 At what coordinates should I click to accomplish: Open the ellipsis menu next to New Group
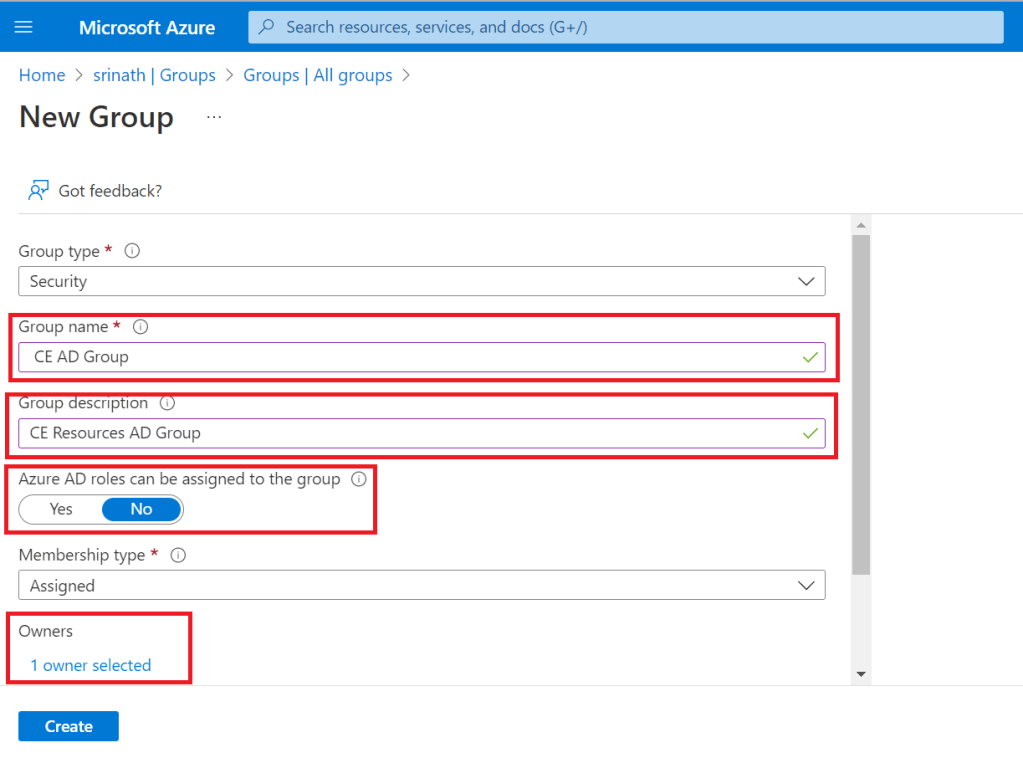coord(214,117)
